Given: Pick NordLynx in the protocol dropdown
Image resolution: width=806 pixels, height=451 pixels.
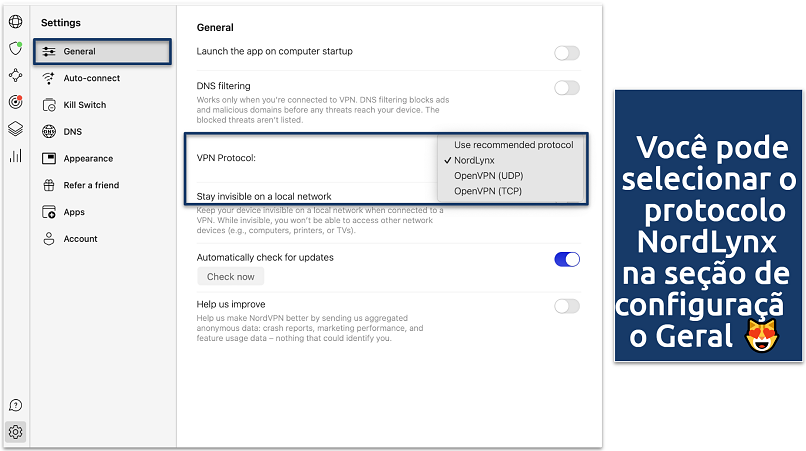Looking at the screenshot, I should [x=474, y=160].
